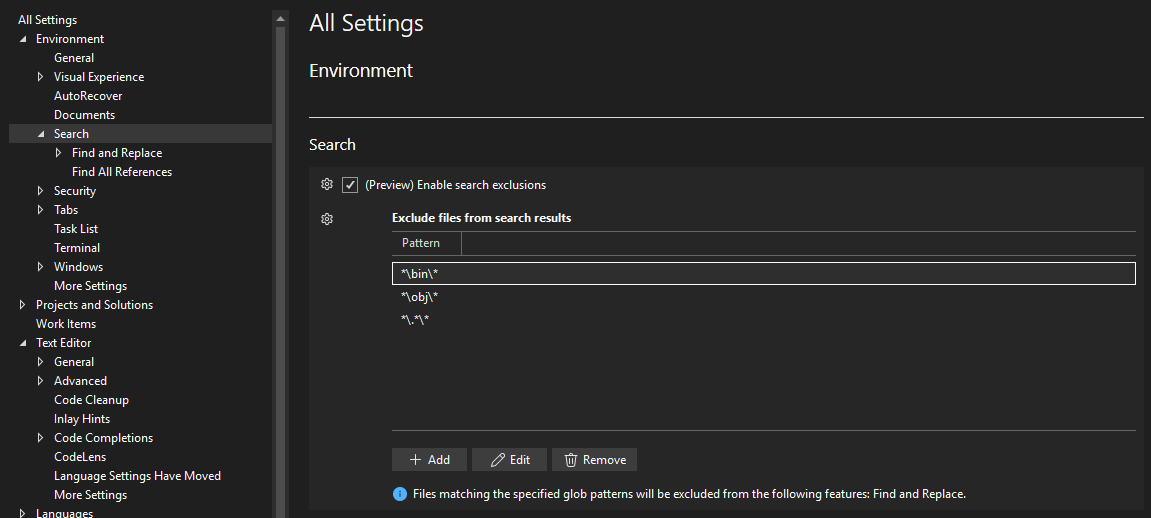This screenshot has height=518, width=1151.
Task: Click the gear icon beside Enable search exclusions
Action: [x=326, y=185]
